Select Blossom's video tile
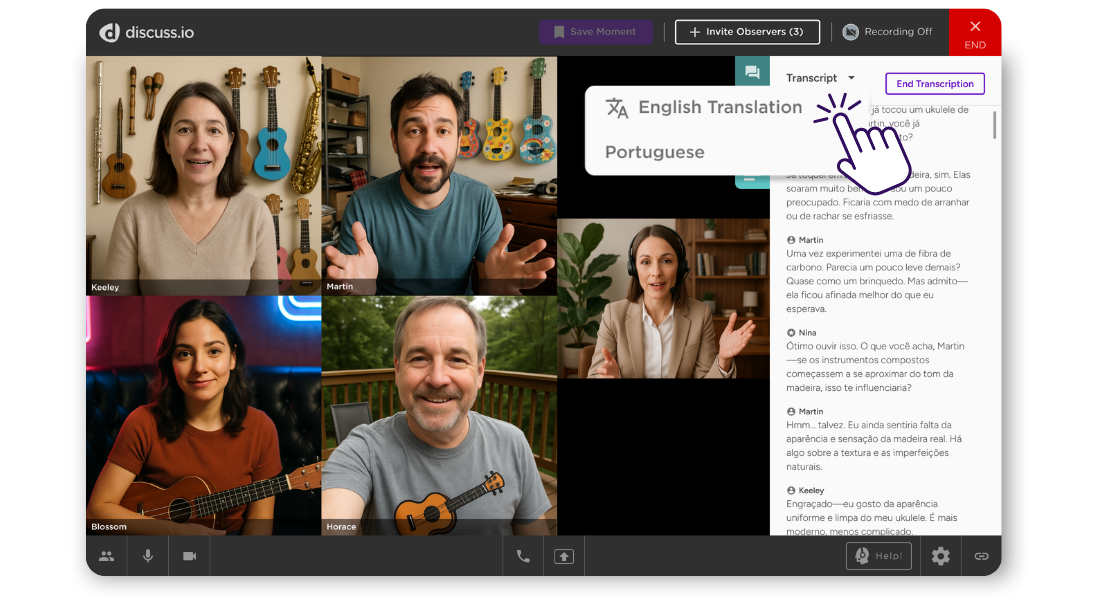Screen dimensions: 1100x600 (x=203, y=415)
